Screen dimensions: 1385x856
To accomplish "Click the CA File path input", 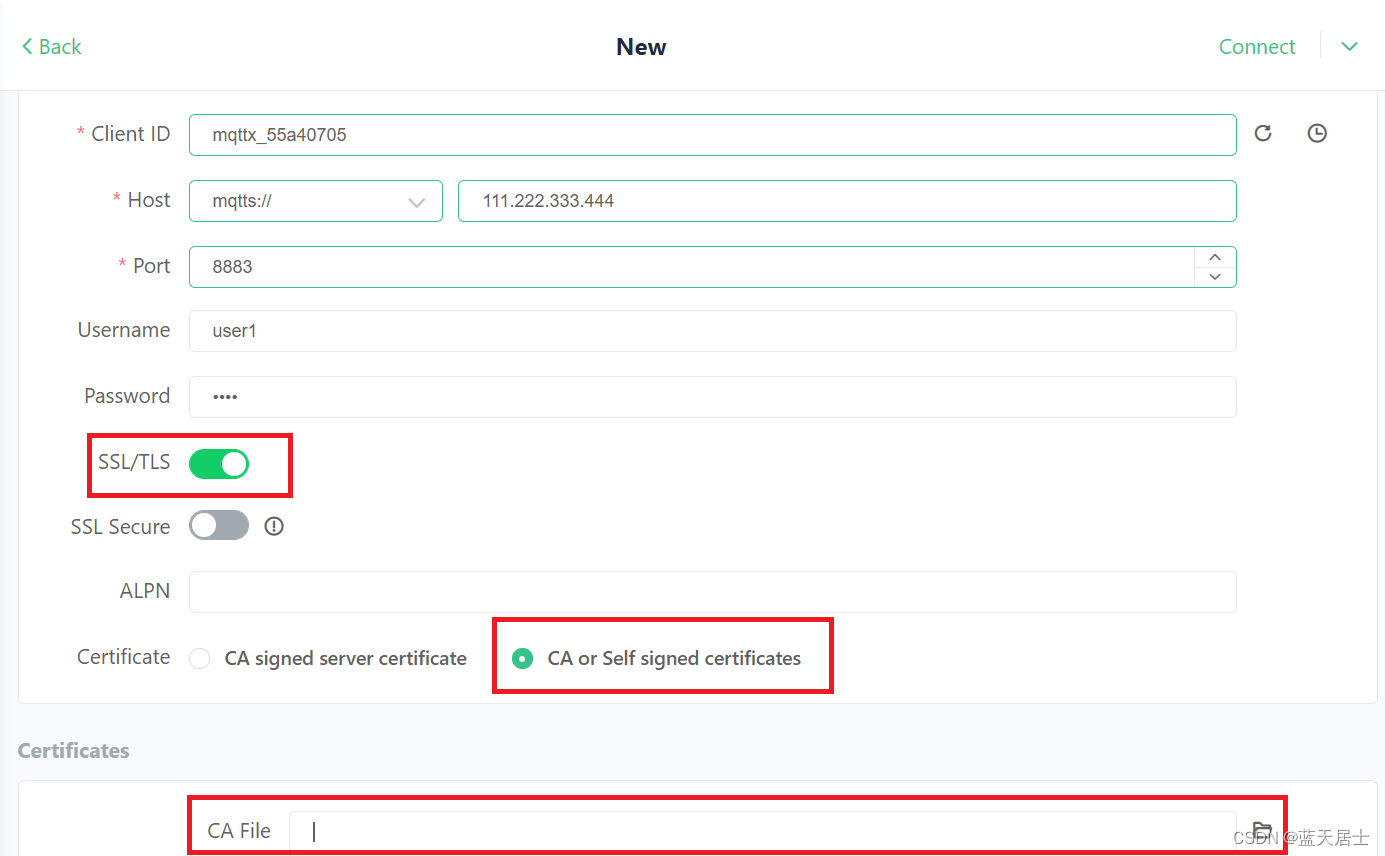I will (763, 832).
